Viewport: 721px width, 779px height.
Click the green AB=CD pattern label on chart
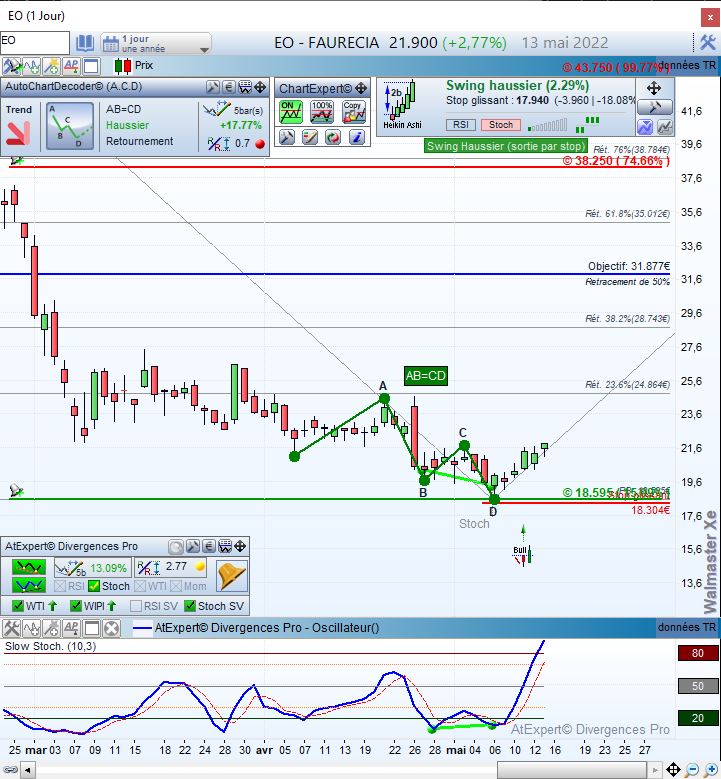pos(426,376)
